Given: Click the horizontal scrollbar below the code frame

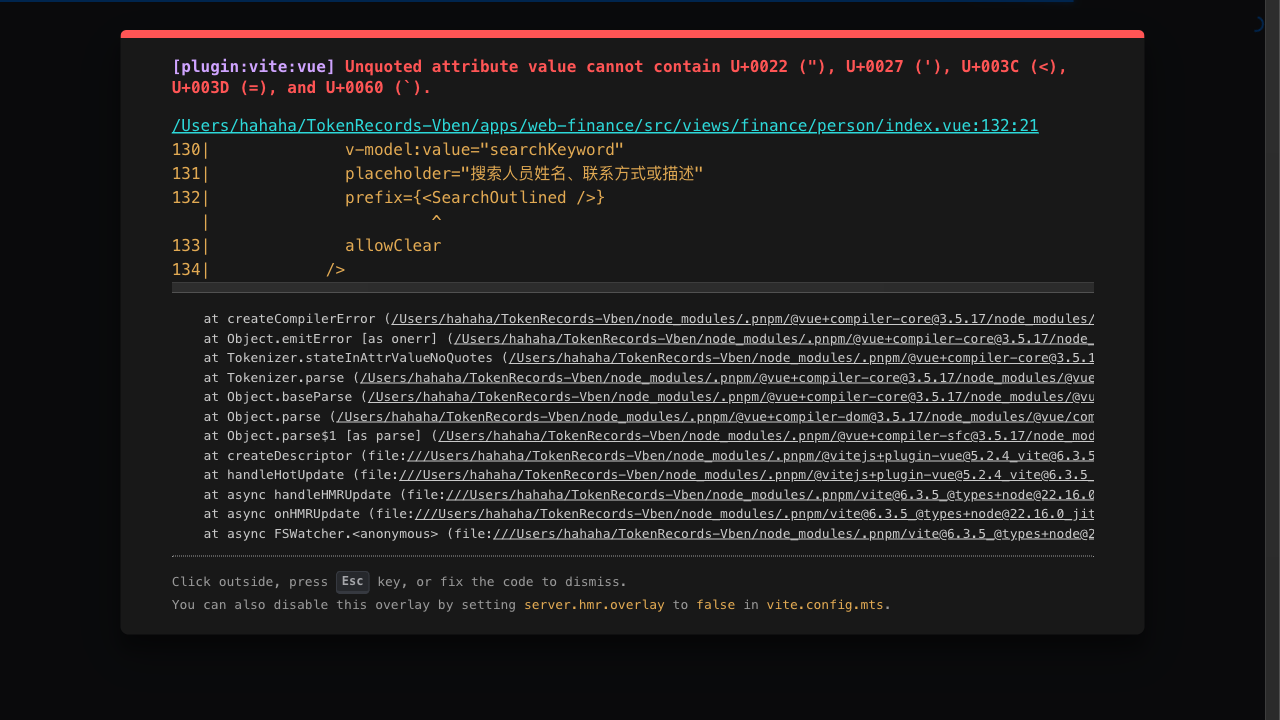Looking at the screenshot, I should click(x=632, y=288).
